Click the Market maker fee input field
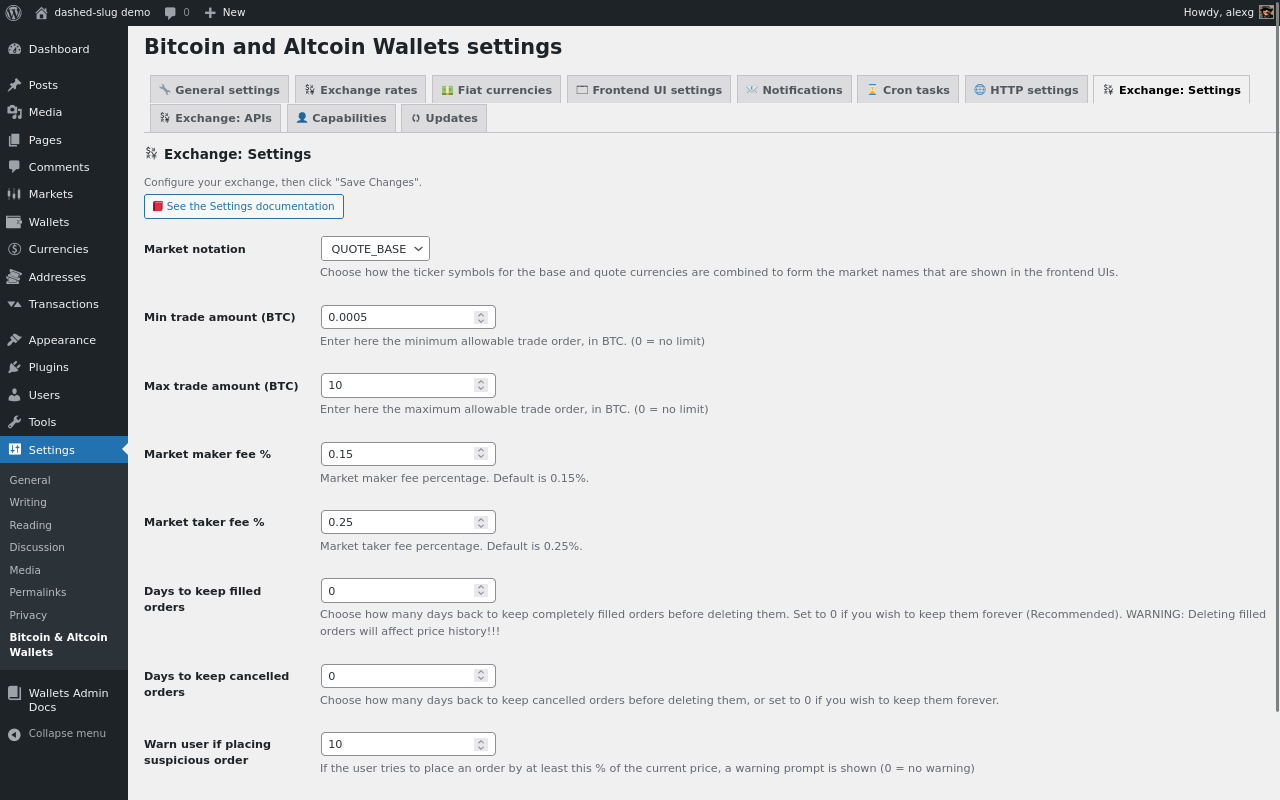Screen dimensions: 1280x800 pyautogui.click(x=408, y=454)
